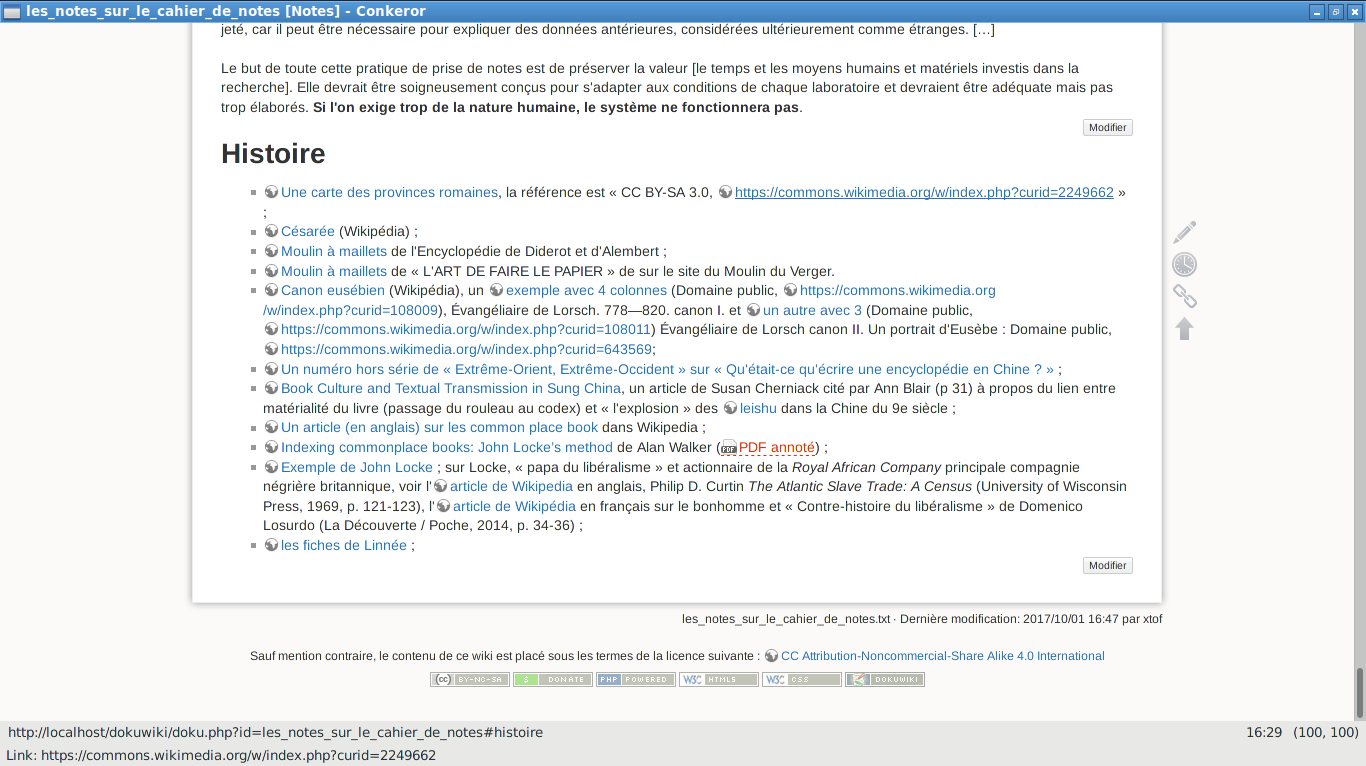Click the pencil edit page icon
The width and height of the screenshot is (1366, 766).
click(1184, 233)
